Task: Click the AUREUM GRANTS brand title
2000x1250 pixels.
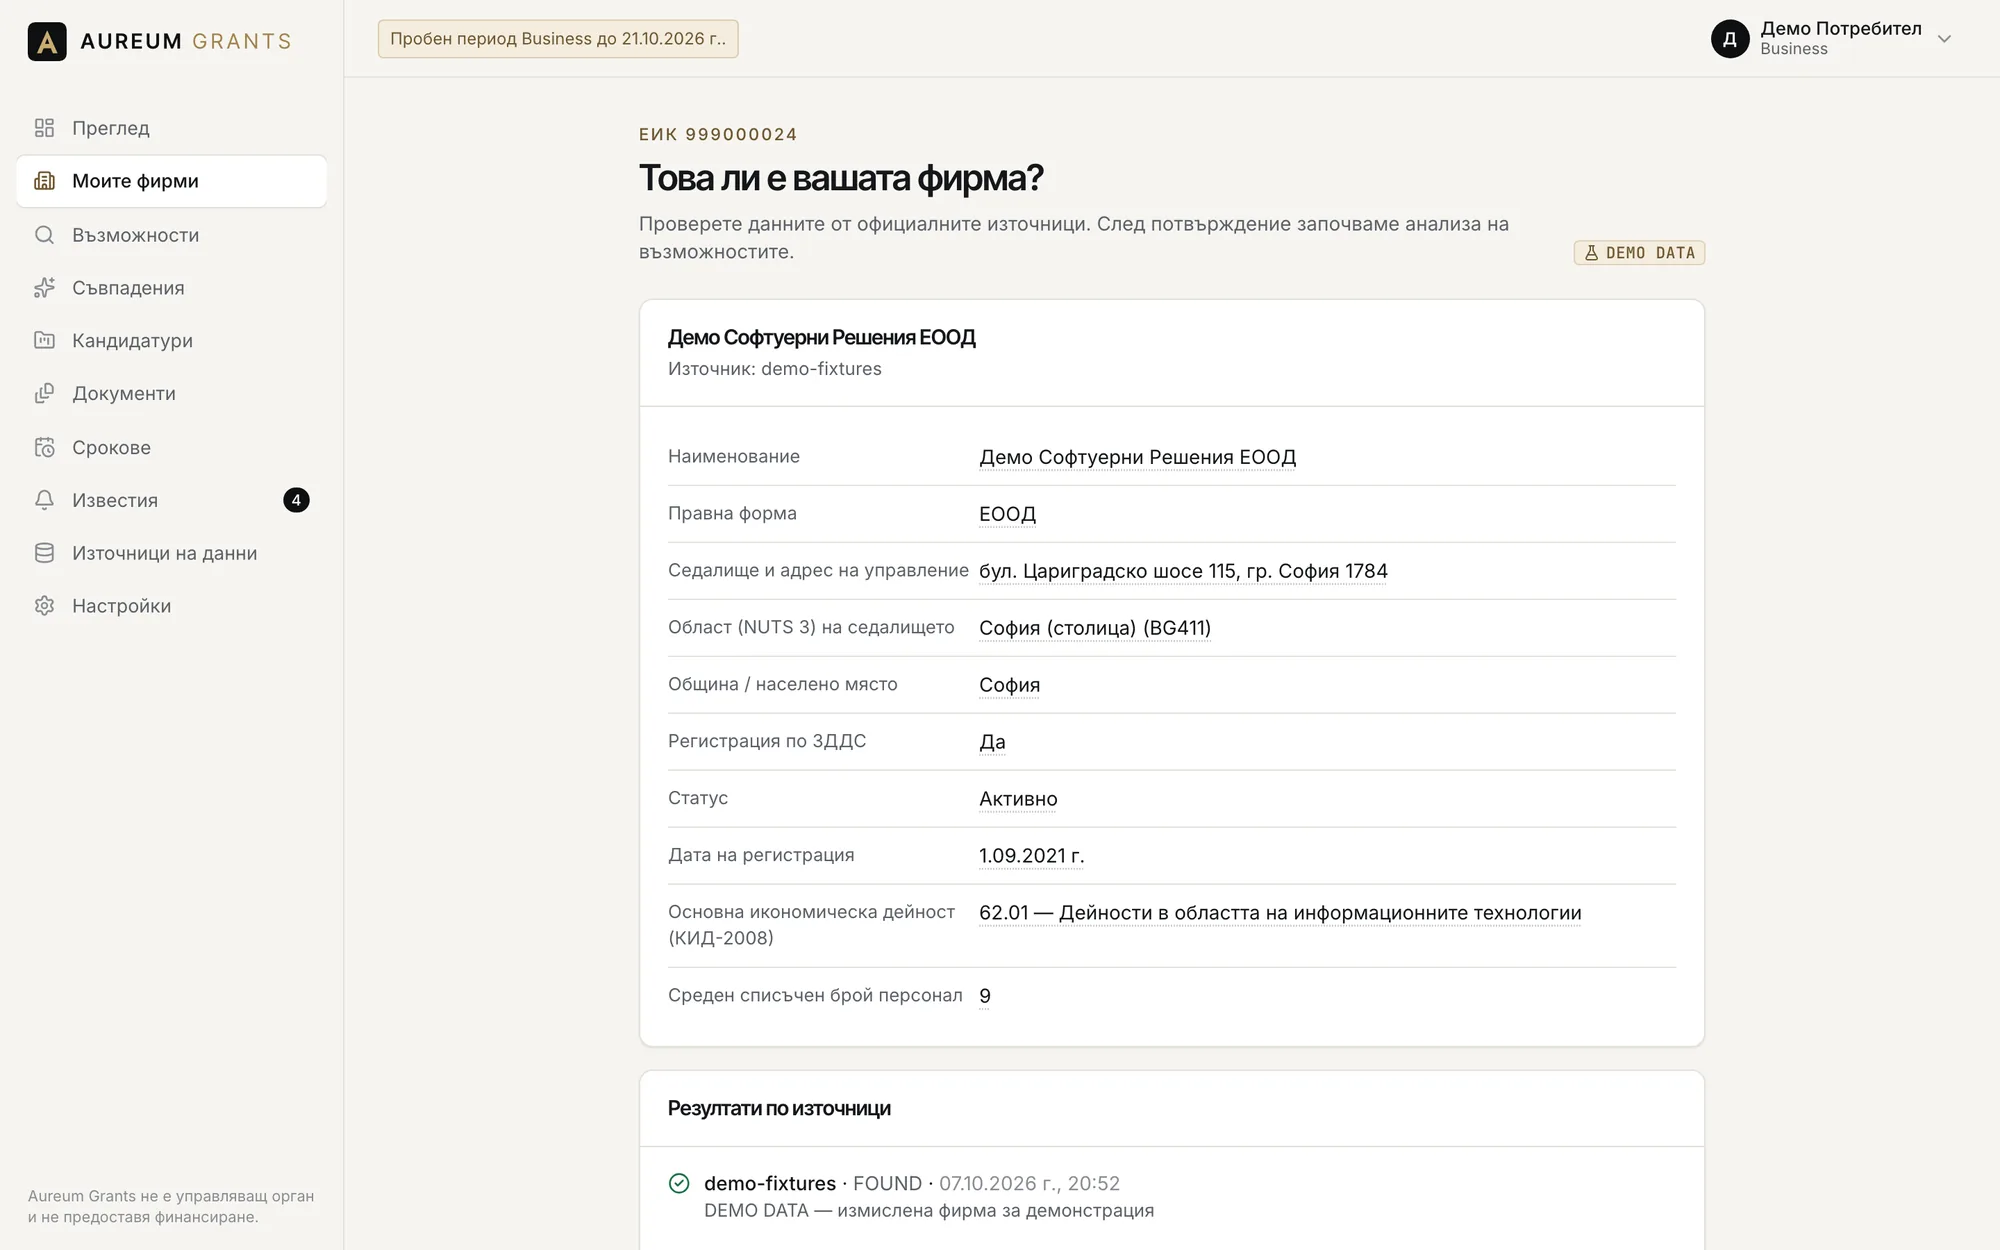Action: point(186,41)
